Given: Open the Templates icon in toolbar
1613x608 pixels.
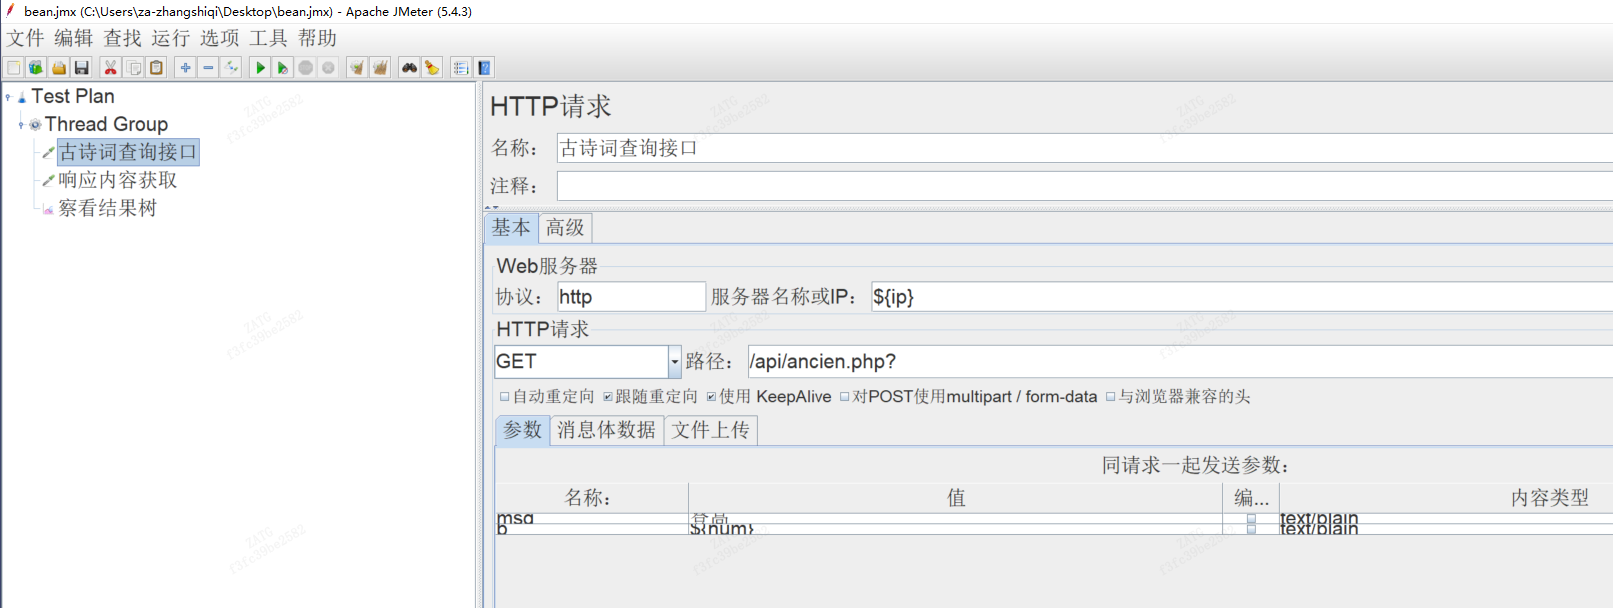Looking at the screenshot, I should [x=36, y=68].
